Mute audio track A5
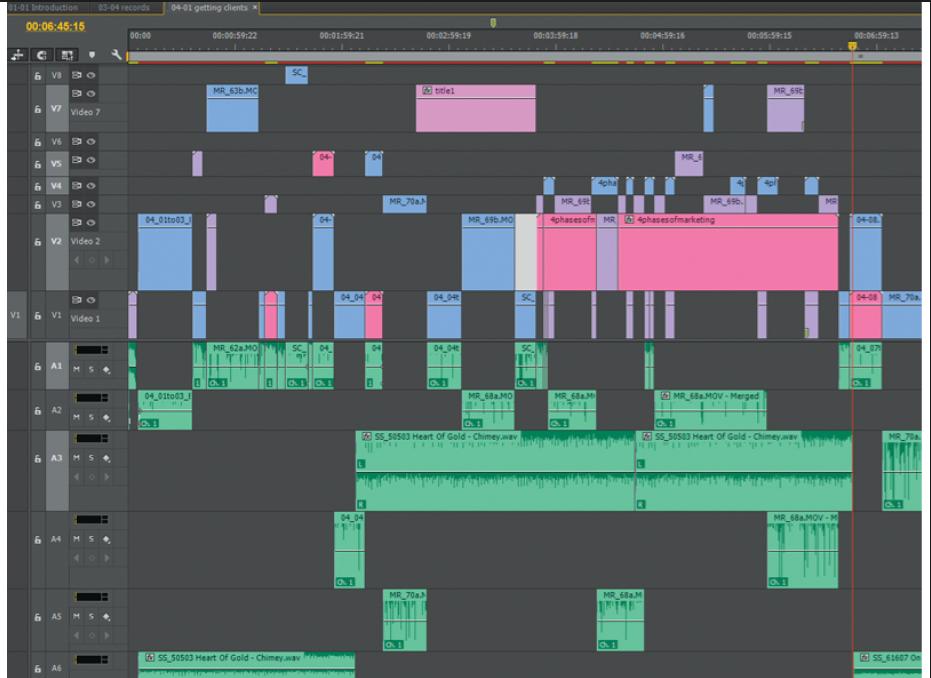The width and height of the screenshot is (931, 678). [77, 617]
